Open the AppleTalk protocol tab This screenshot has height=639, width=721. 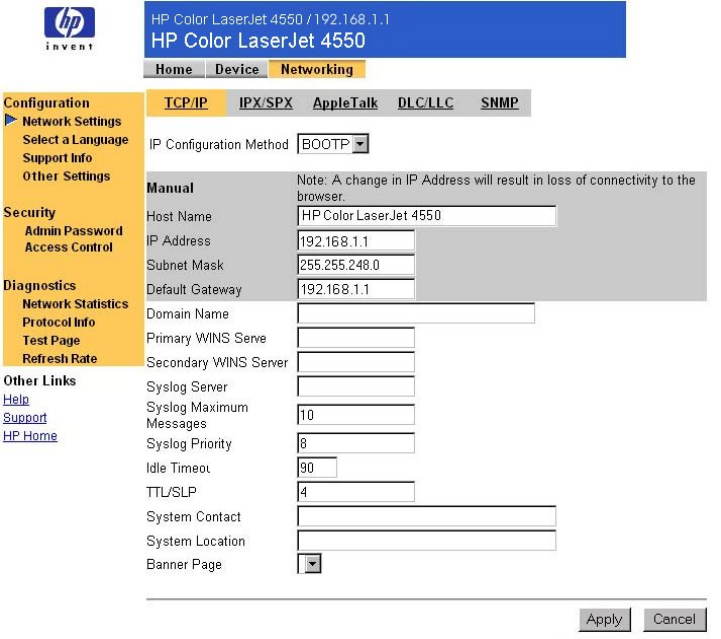[345, 103]
